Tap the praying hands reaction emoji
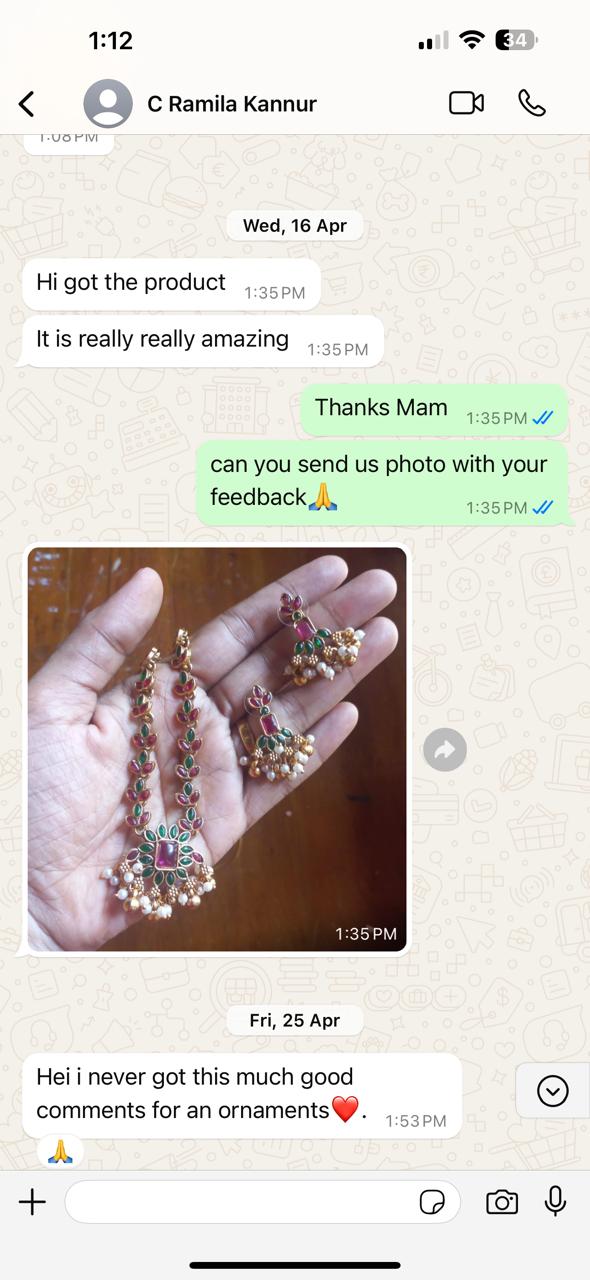 tap(60, 1151)
